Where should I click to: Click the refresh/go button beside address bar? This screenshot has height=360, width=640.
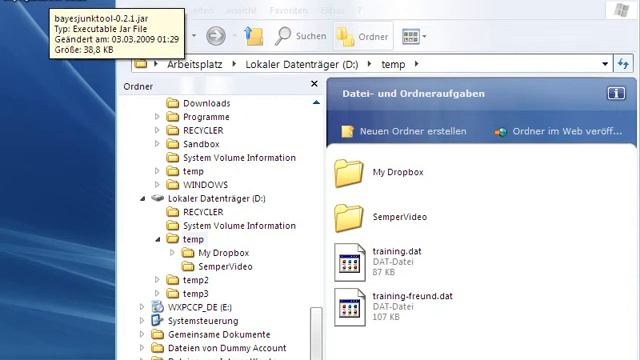coord(623,64)
